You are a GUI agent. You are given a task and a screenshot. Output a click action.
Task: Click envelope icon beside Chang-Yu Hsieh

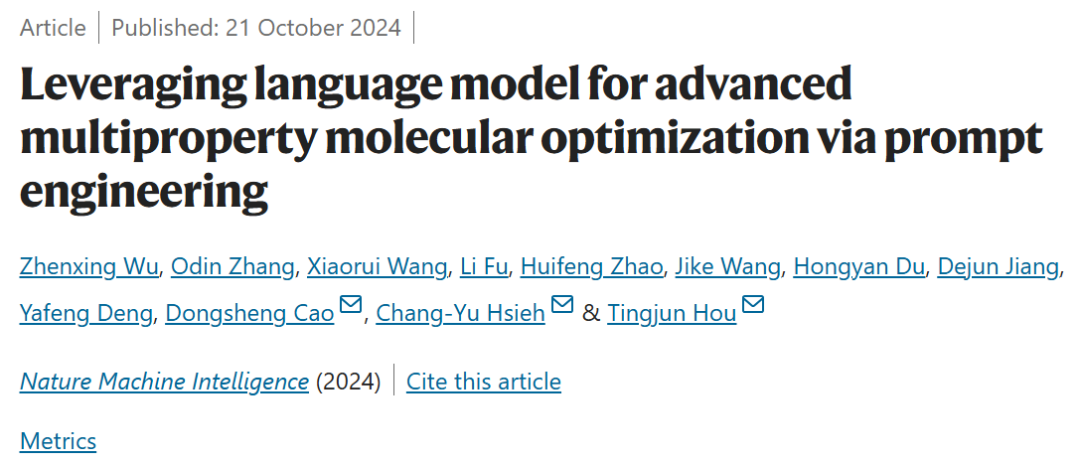[562, 305]
